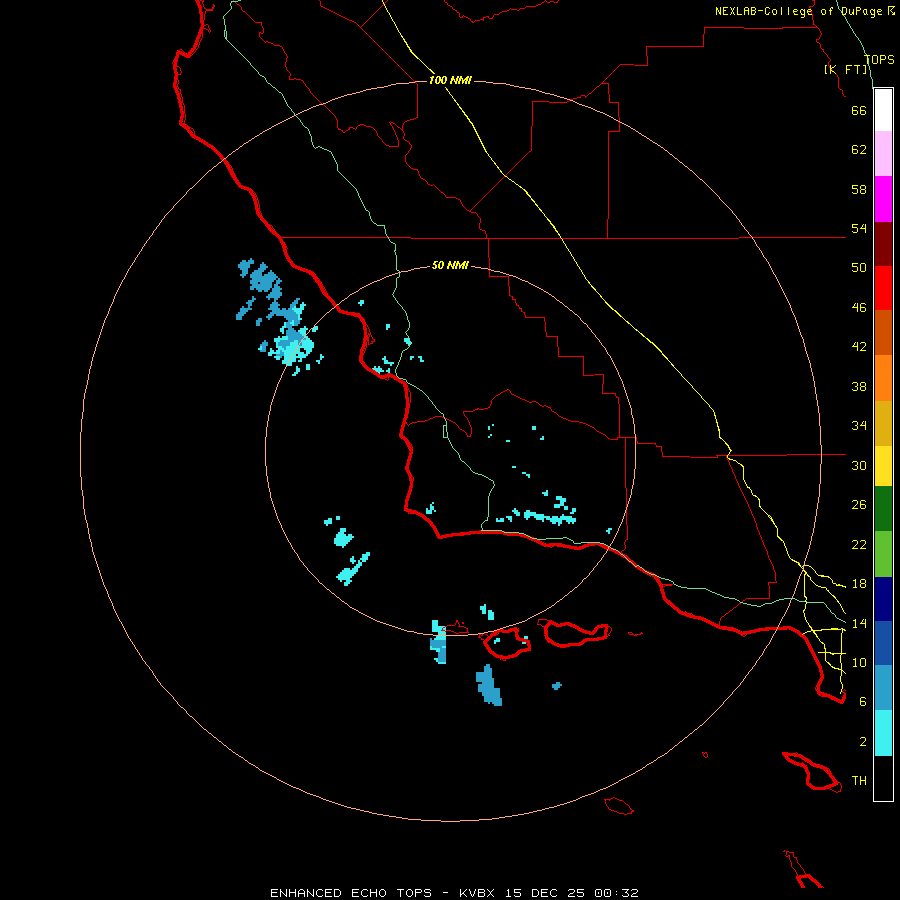Click the '100 NMI' range ring label
Viewport: 900px width, 900px height.
(450, 80)
